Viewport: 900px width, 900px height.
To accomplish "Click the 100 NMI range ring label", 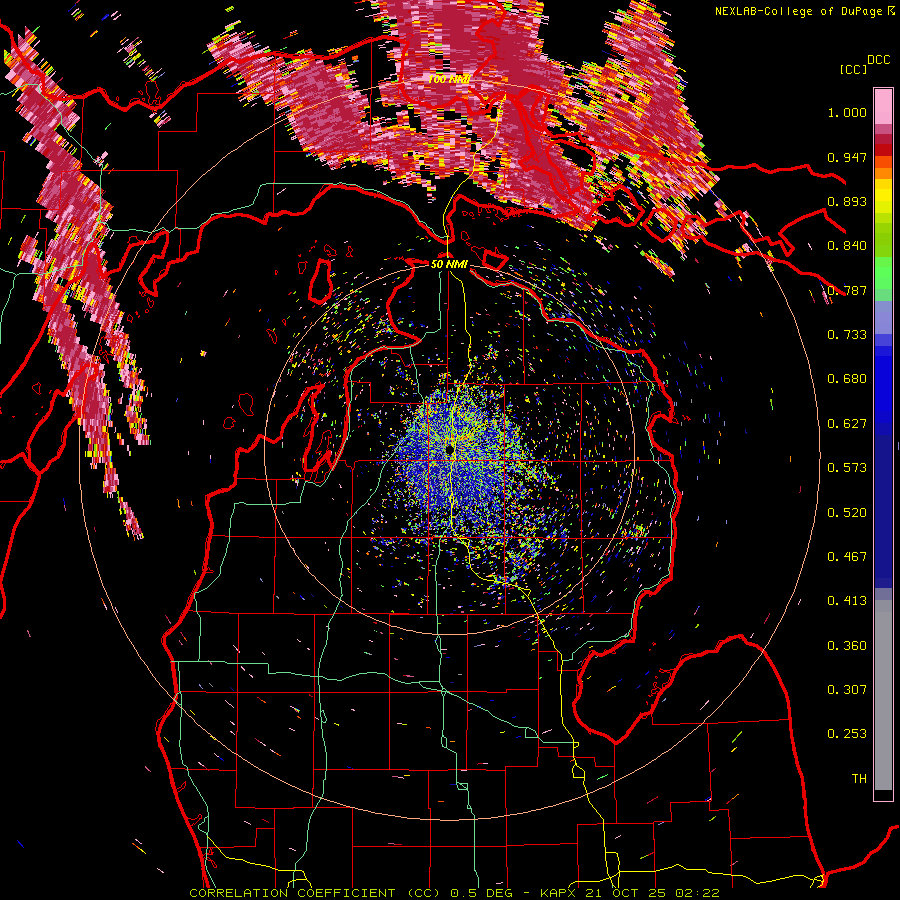I will [449, 79].
